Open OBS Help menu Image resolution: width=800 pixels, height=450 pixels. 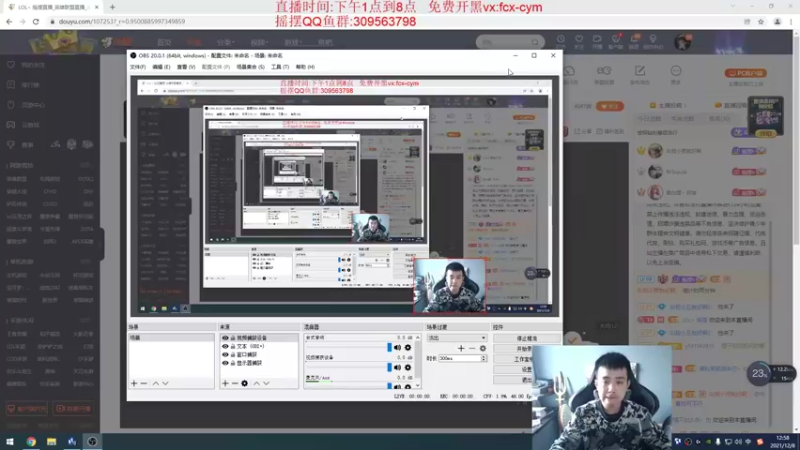click(305, 67)
